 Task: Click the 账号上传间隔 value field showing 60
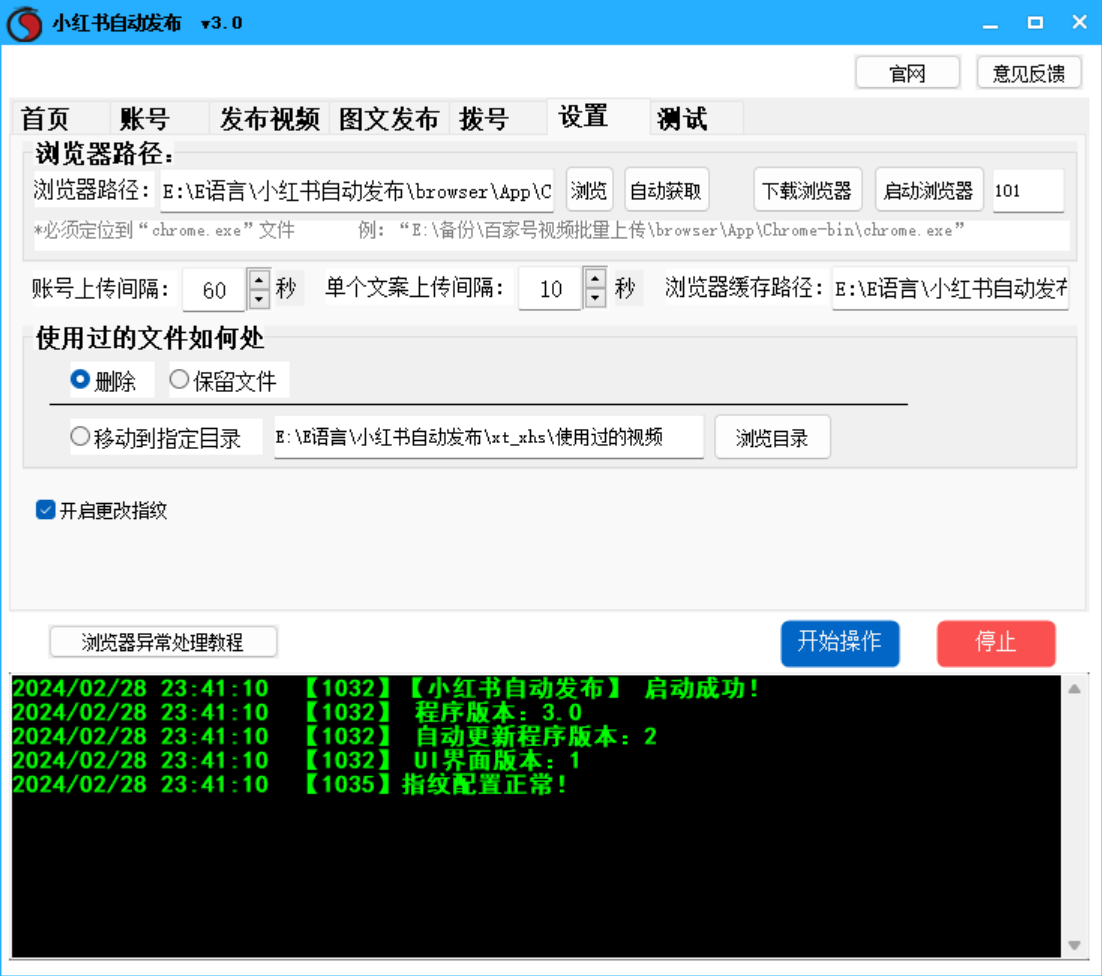click(214, 289)
